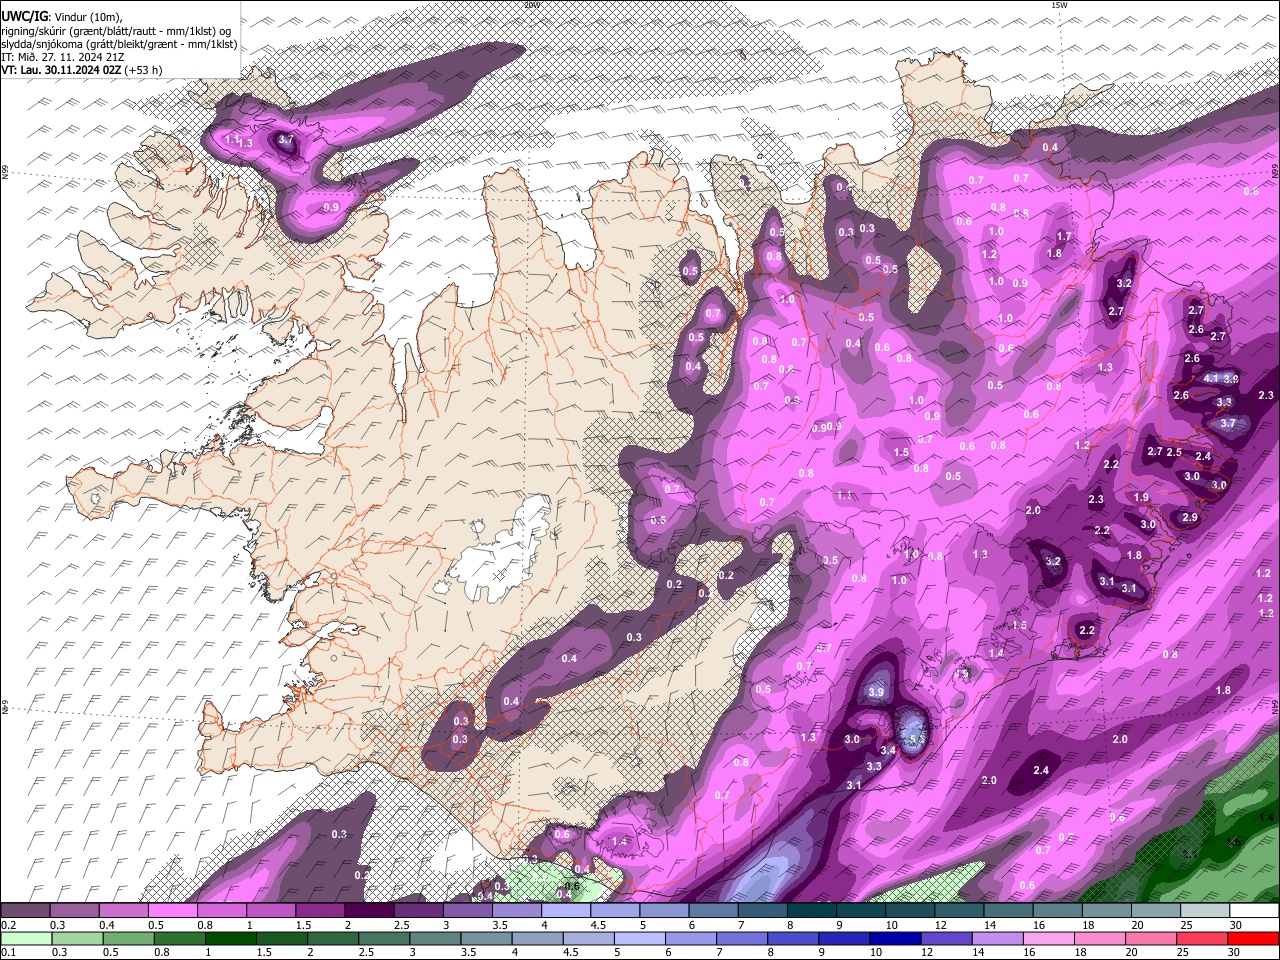Click the "2.9" precipitation value on the map

pyautogui.click(x=1190, y=517)
